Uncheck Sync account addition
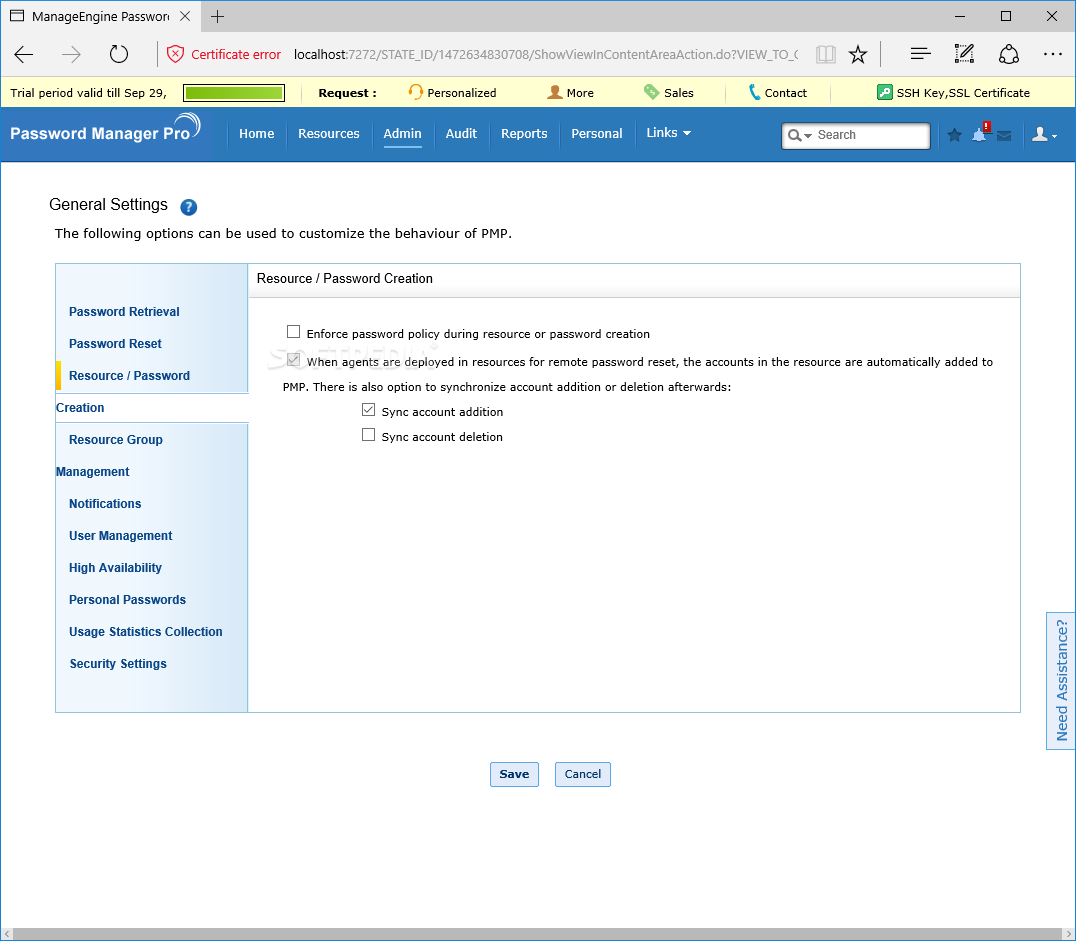Image resolution: width=1076 pixels, height=941 pixels. pyautogui.click(x=369, y=410)
